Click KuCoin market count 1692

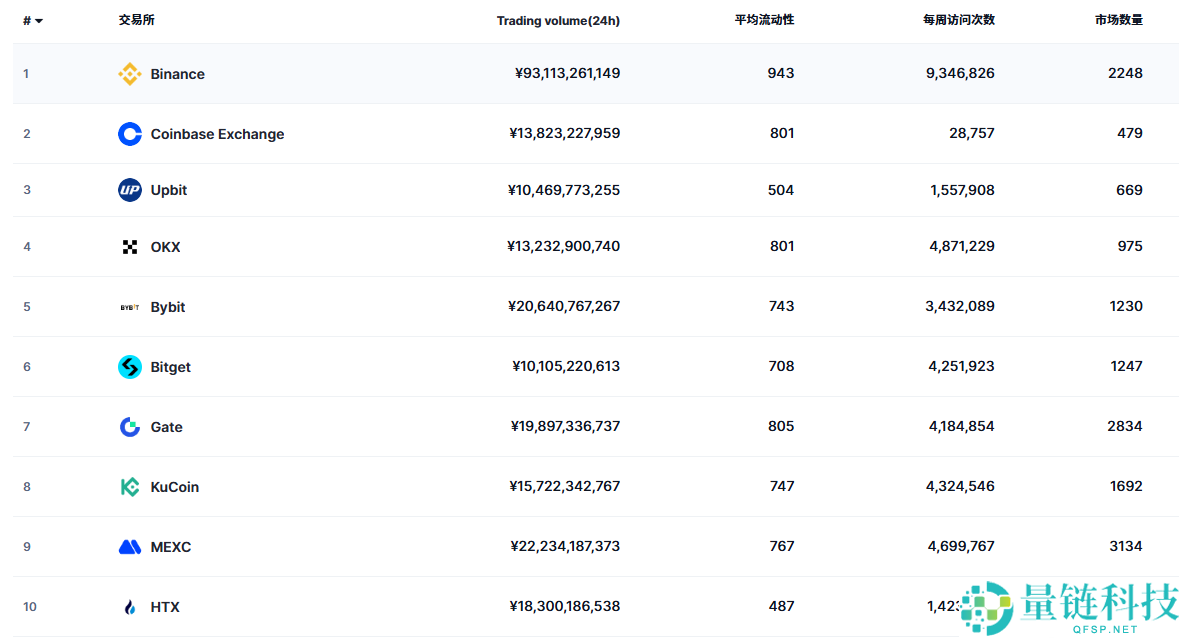[x=1126, y=487]
